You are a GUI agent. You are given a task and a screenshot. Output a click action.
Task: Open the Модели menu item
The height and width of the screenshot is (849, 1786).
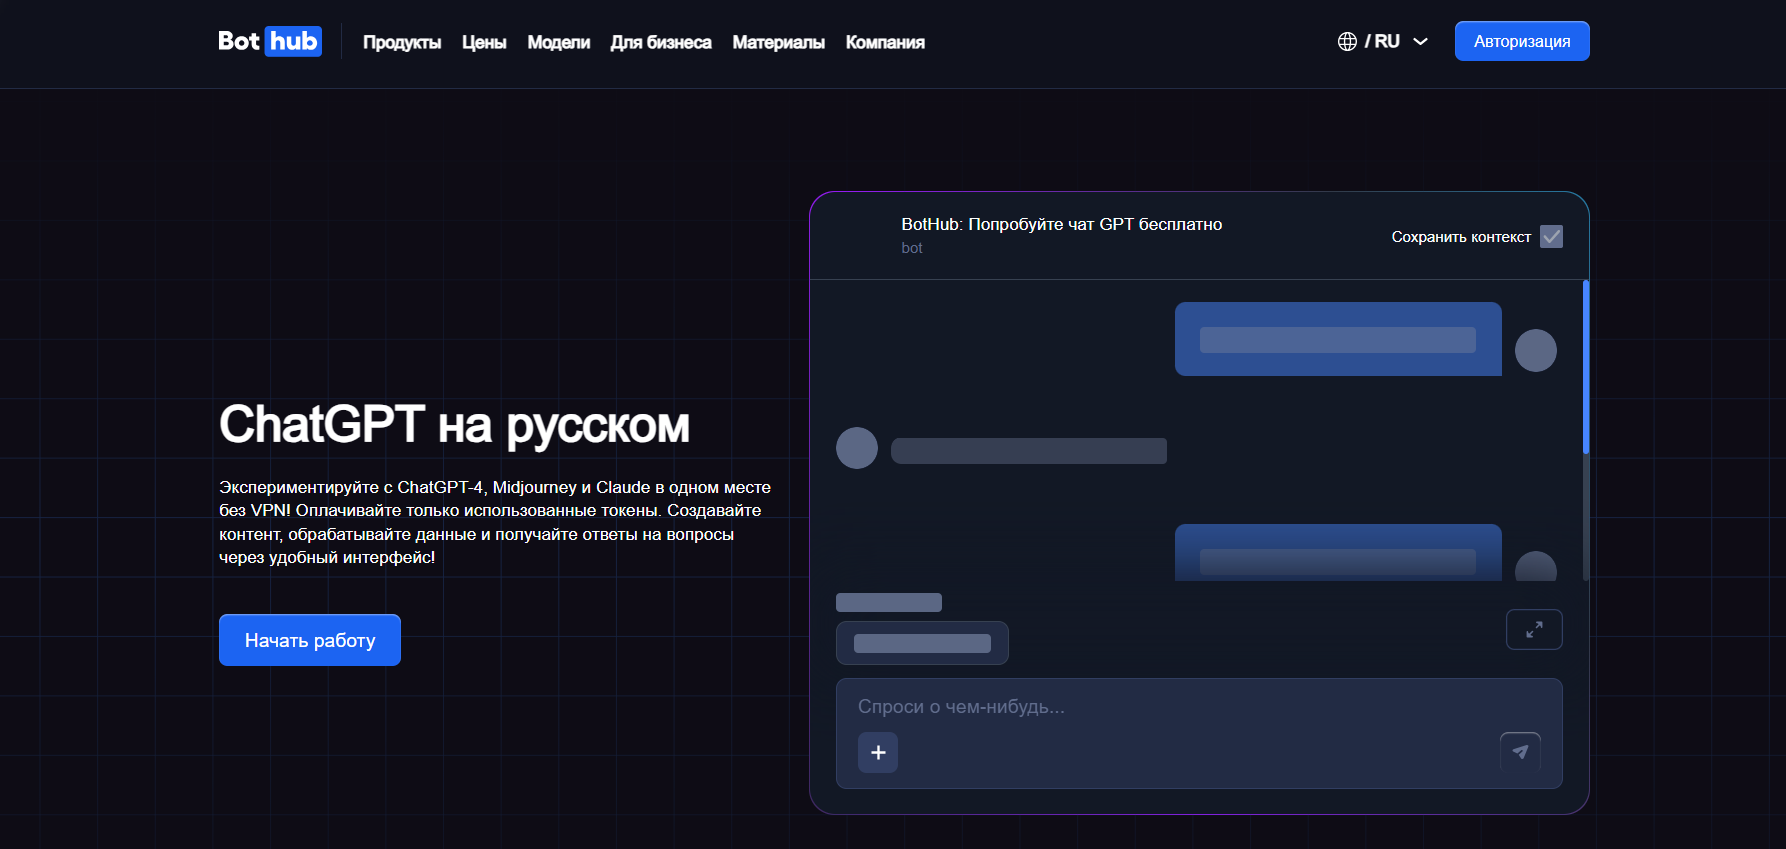(x=558, y=42)
